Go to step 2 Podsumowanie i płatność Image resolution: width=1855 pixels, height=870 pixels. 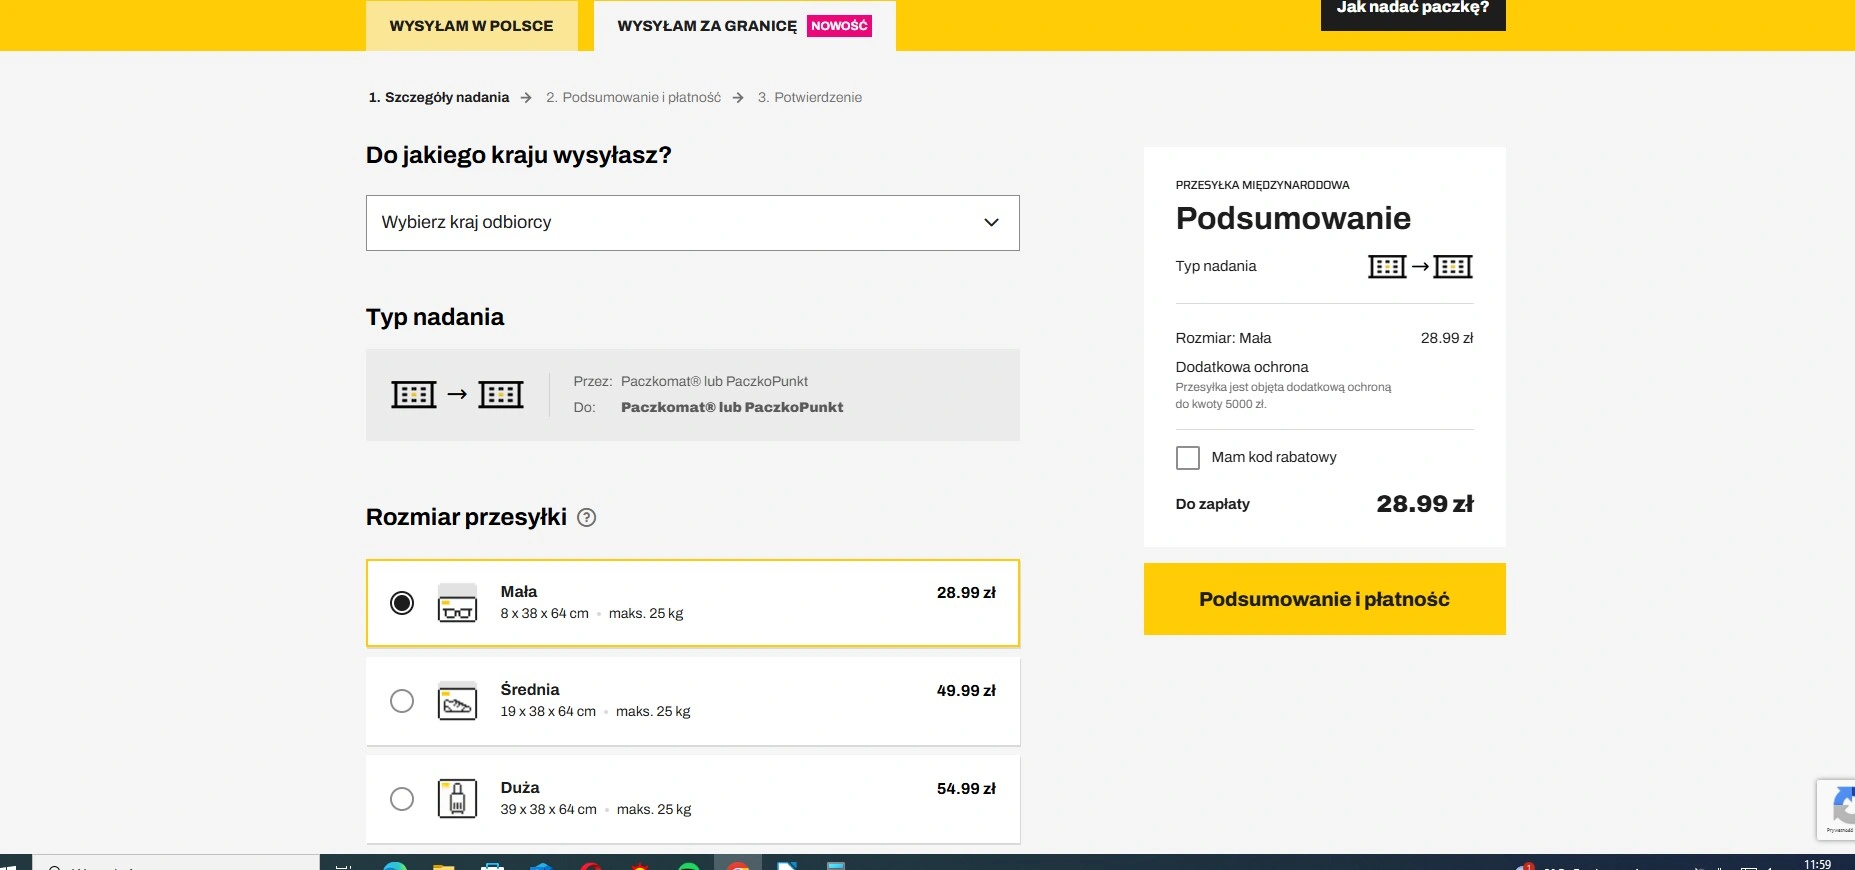(x=633, y=98)
